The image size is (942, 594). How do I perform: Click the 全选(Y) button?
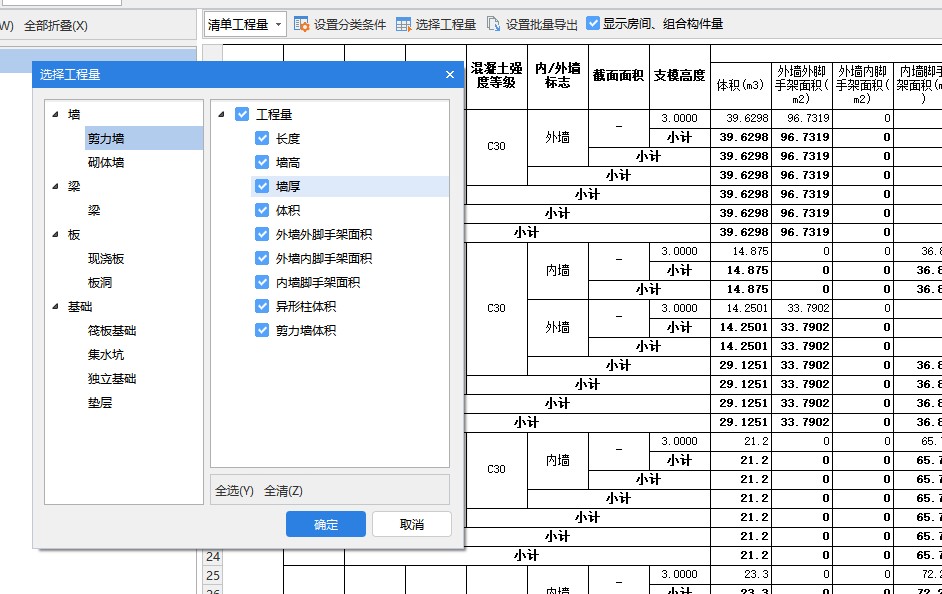point(234,491)
